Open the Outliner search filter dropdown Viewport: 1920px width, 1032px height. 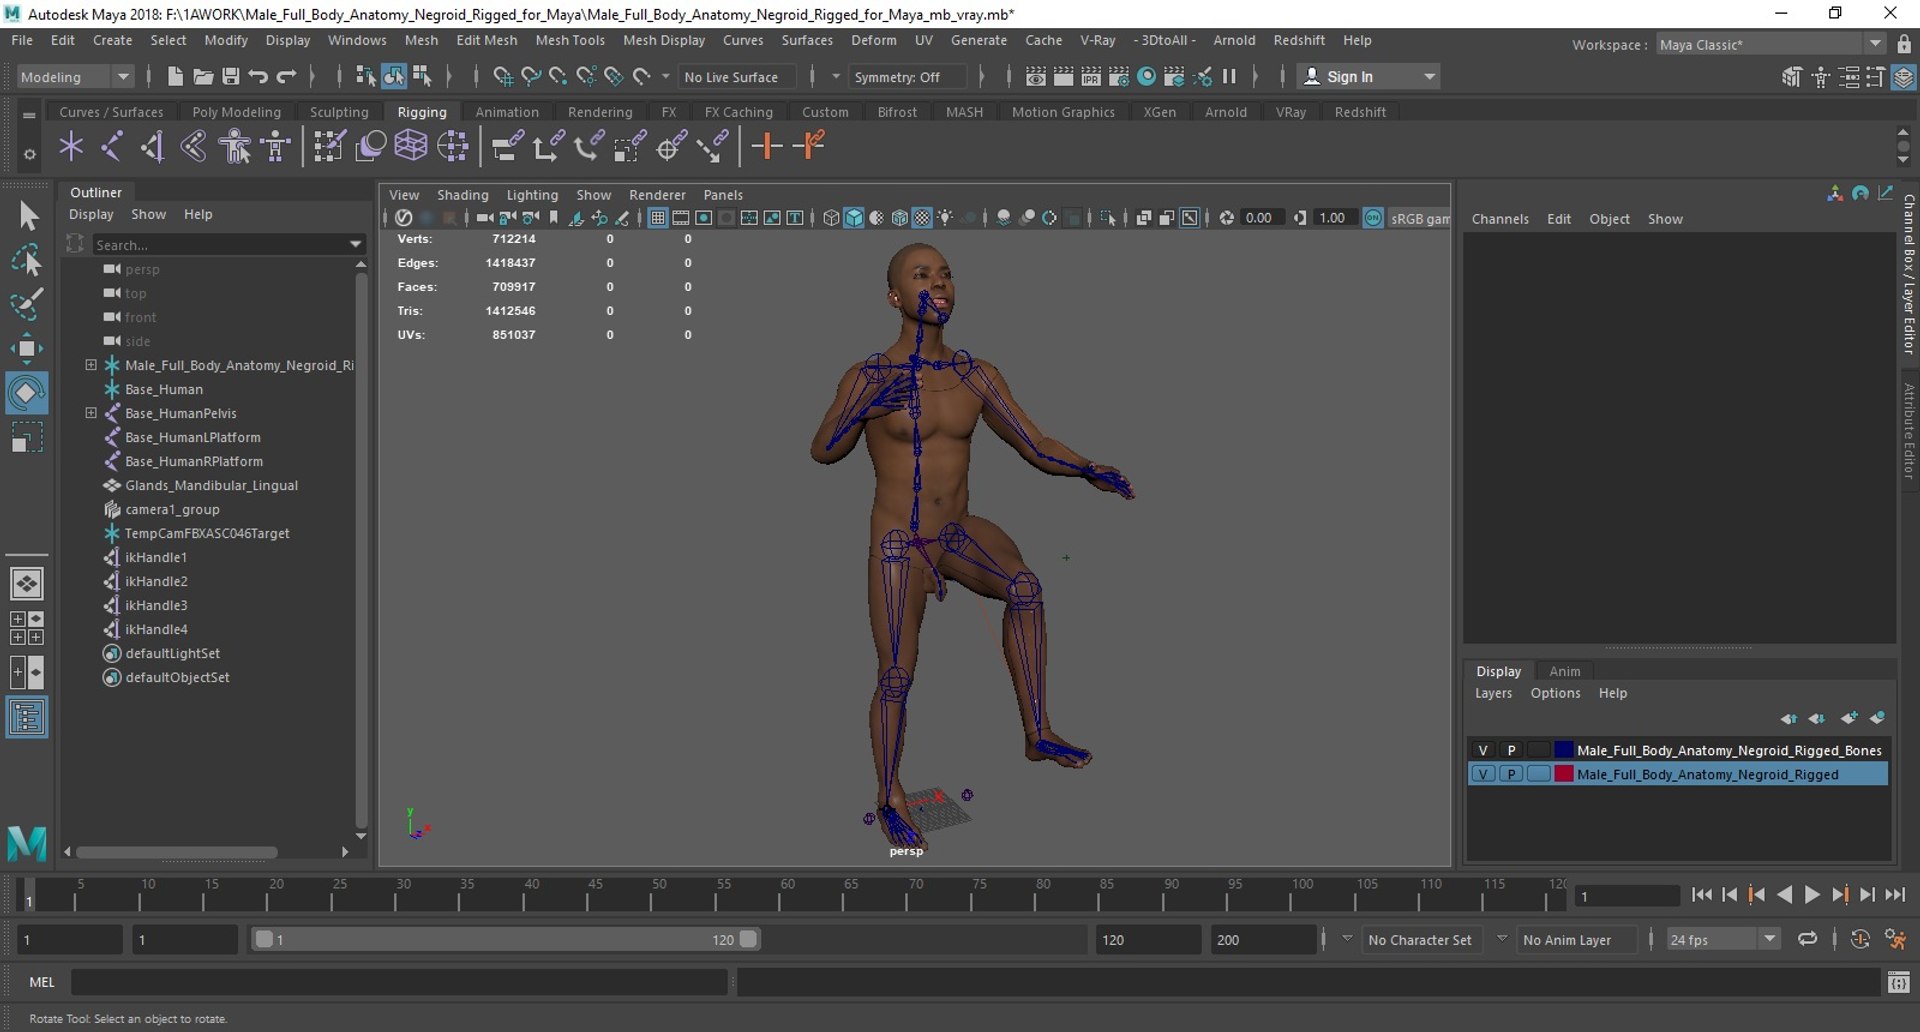(x=355, y=244)
